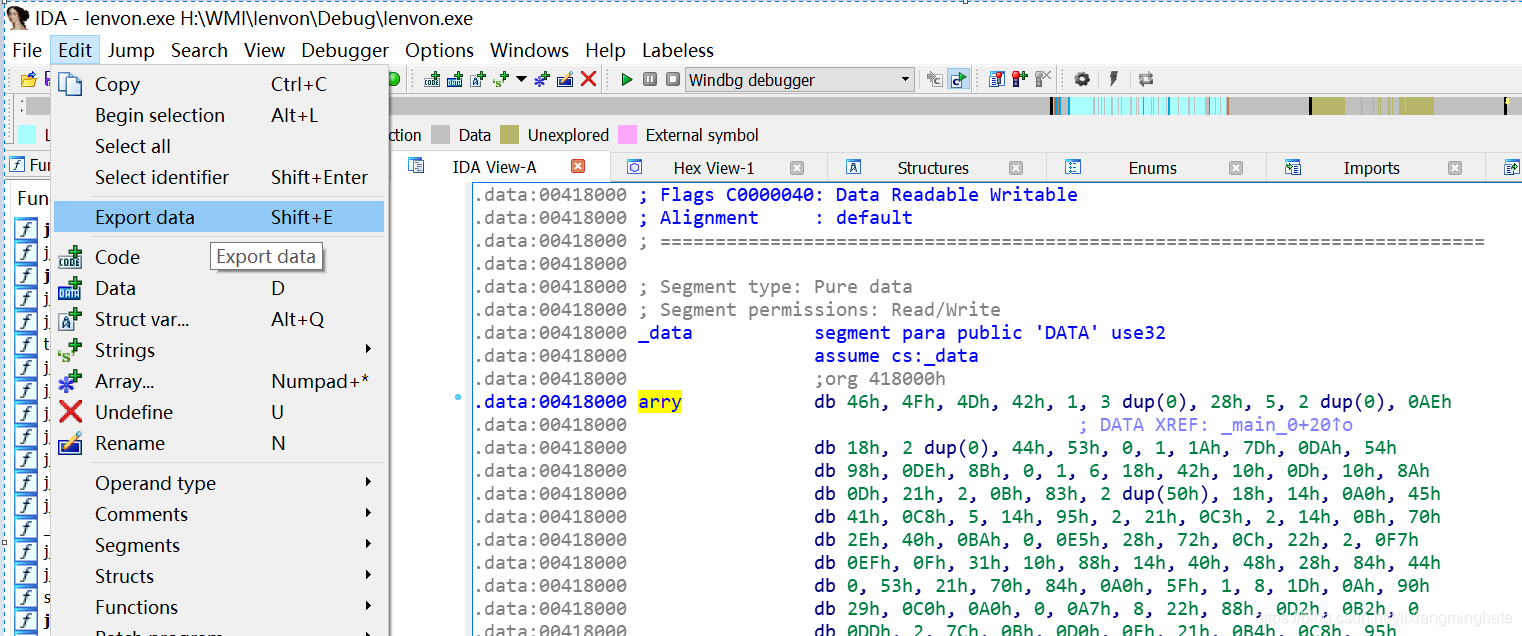
Task: Expand the Strings submenu
Action: click(219, 350)
